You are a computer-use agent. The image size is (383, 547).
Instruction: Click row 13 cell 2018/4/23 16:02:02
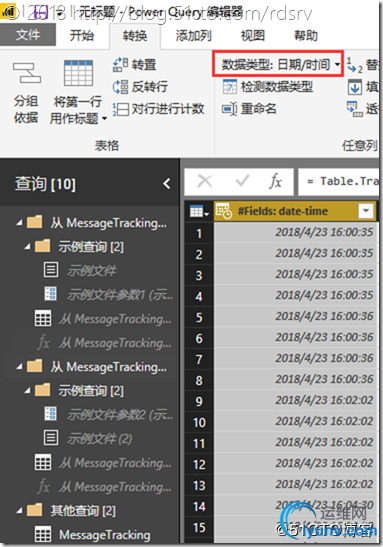pos(295,484)
